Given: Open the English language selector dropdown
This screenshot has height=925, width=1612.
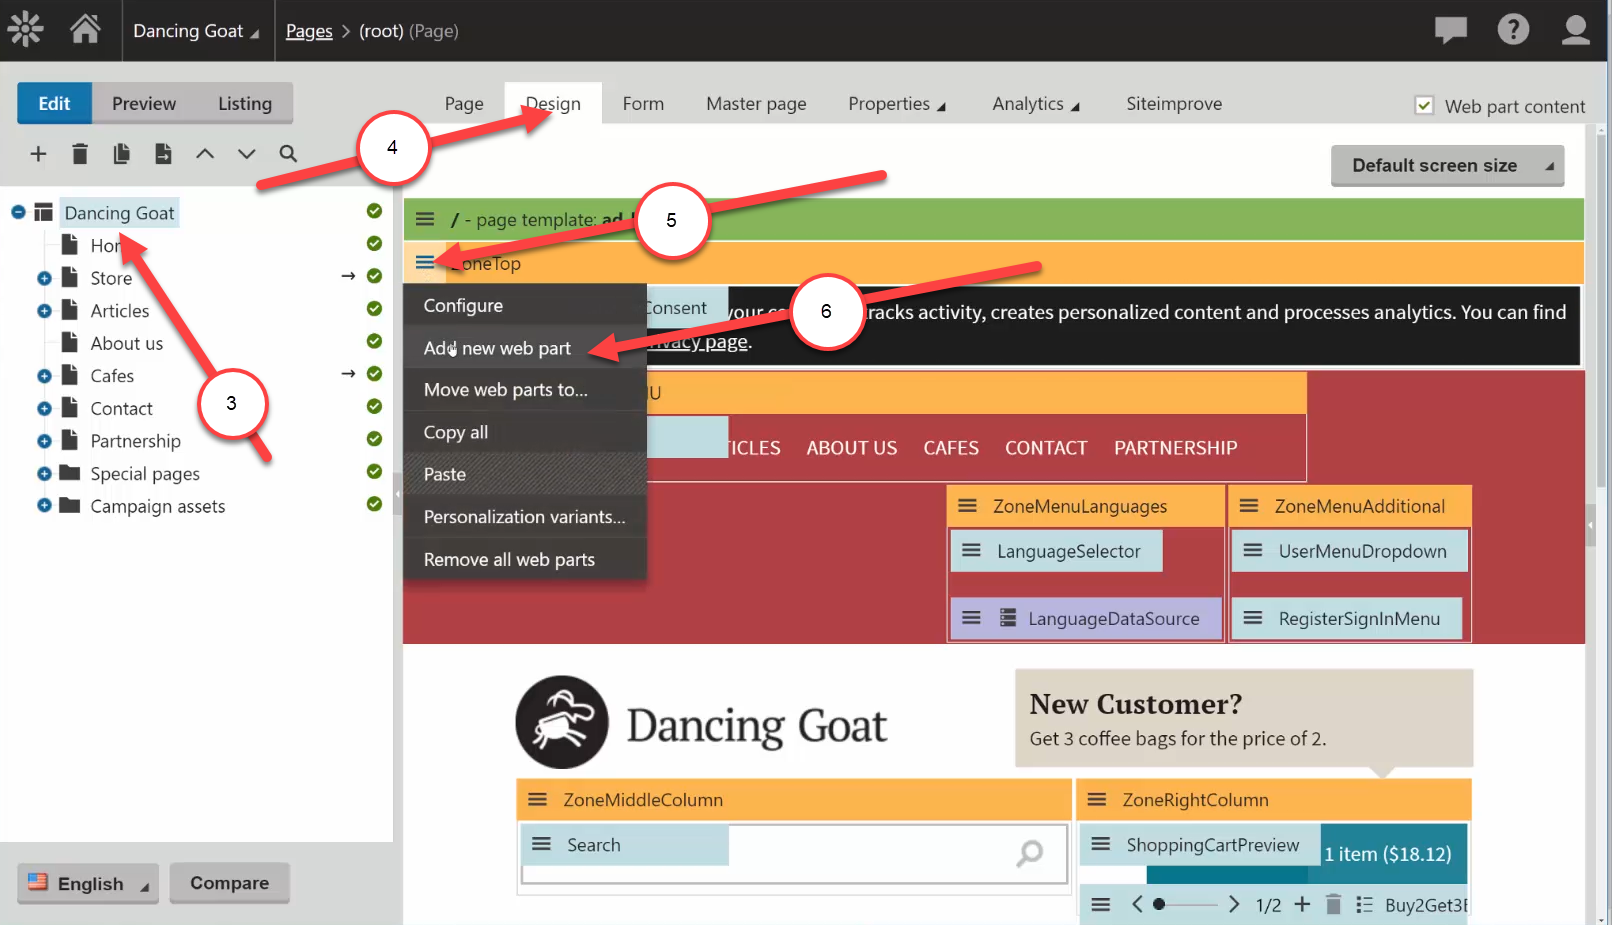Looking at the screenshot, I should click(x=88, y=884).
